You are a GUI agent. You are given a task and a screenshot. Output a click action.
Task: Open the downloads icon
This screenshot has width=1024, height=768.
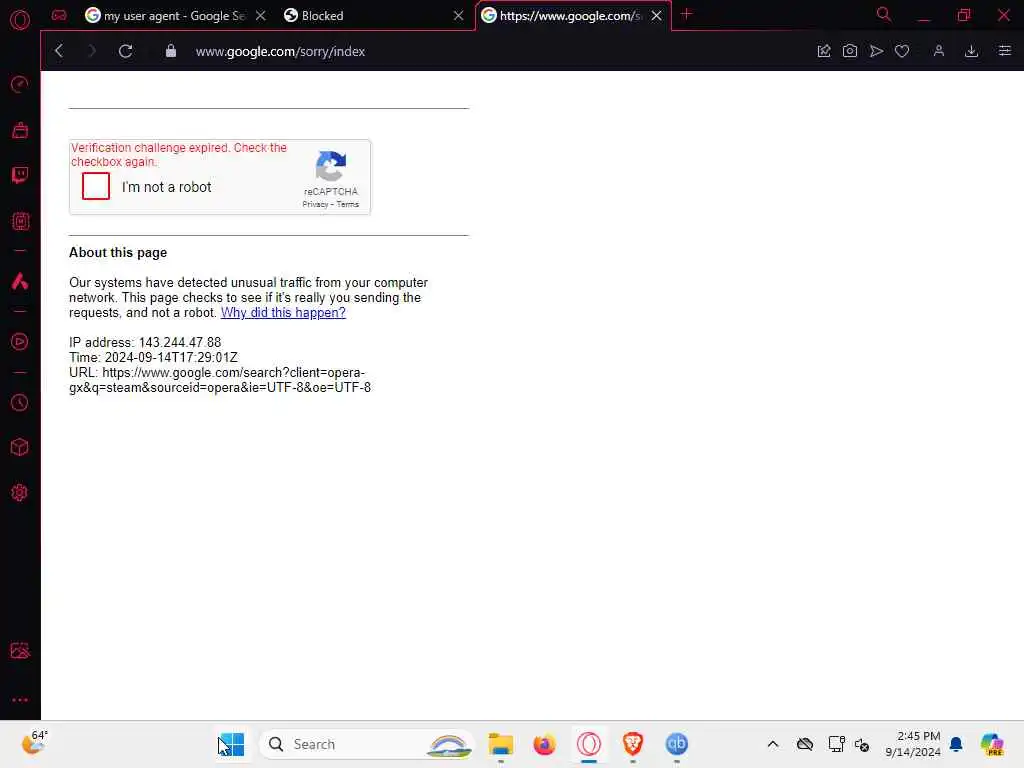[x=971, y=51]
